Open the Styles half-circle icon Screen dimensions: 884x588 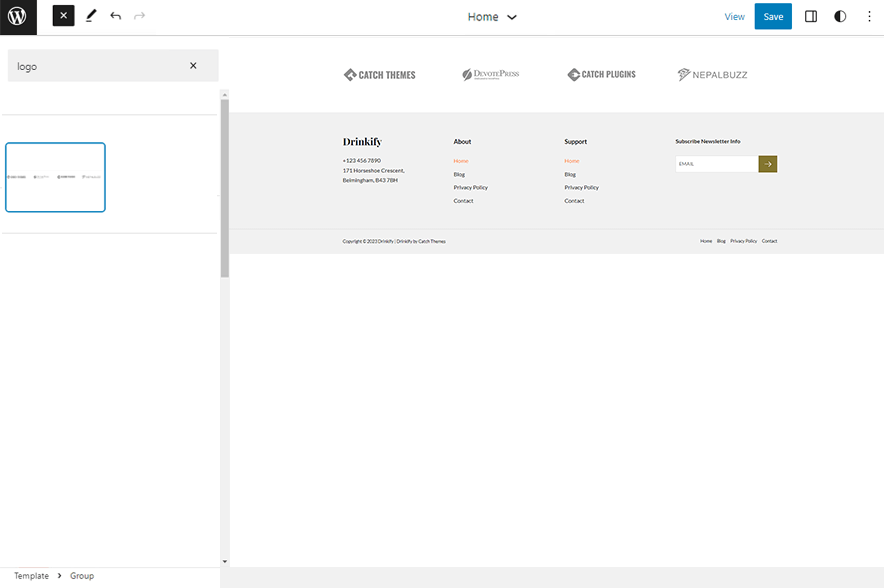840,17
